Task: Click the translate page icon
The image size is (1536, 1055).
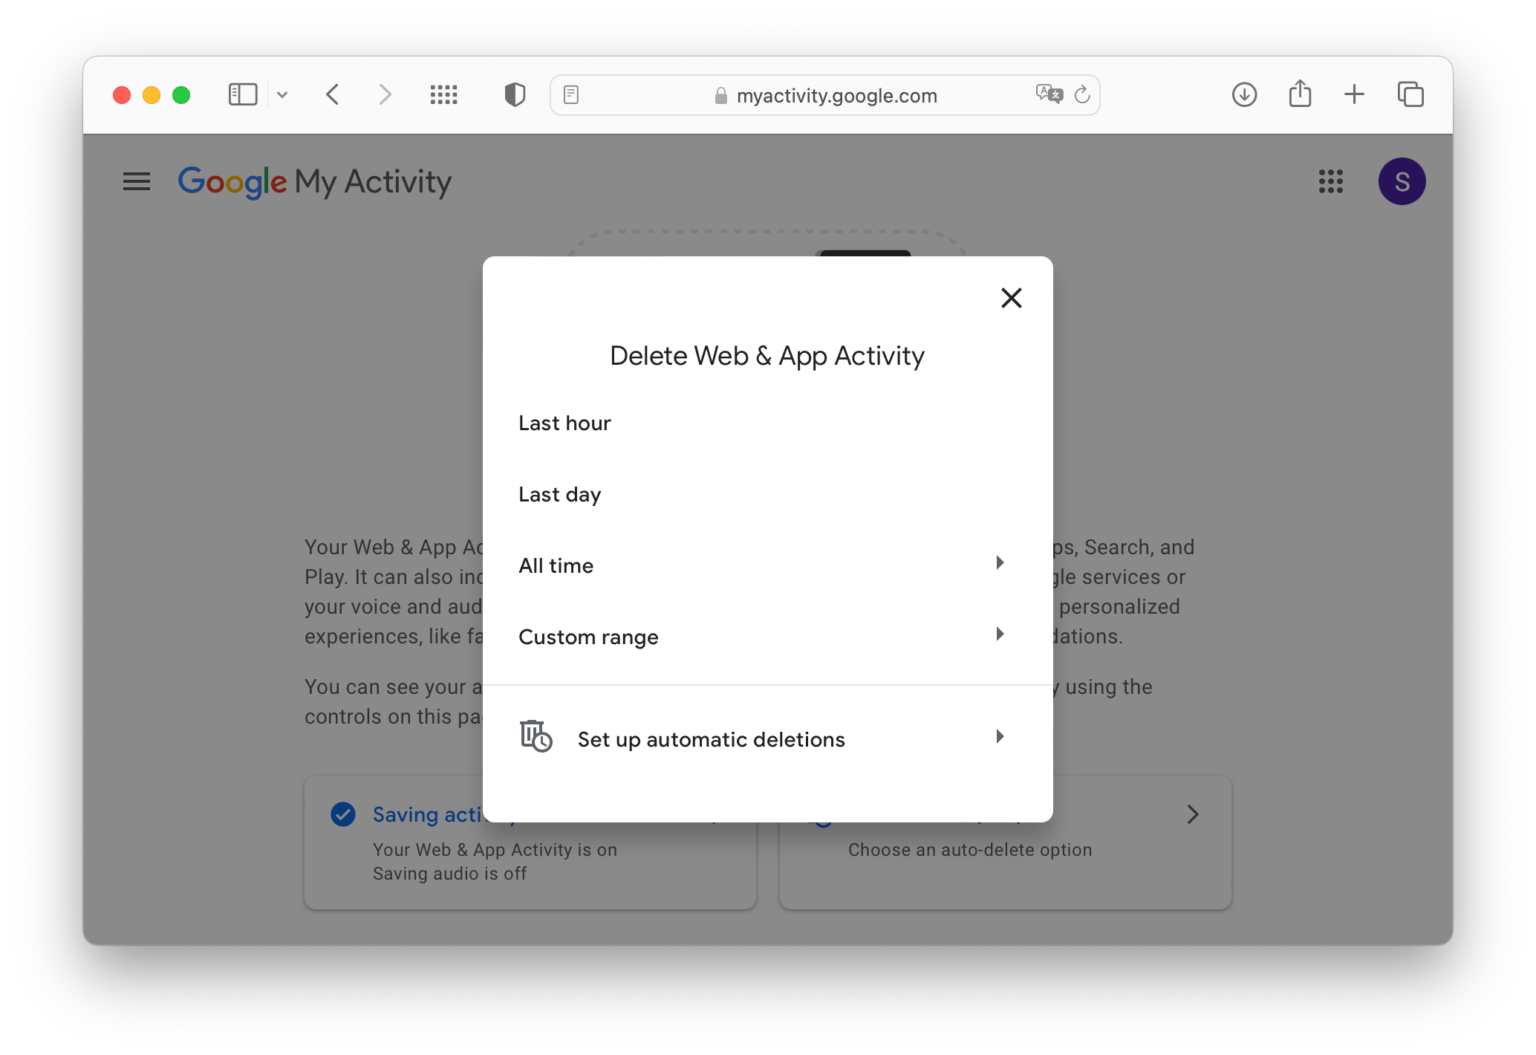Action: coord(1049,94)
